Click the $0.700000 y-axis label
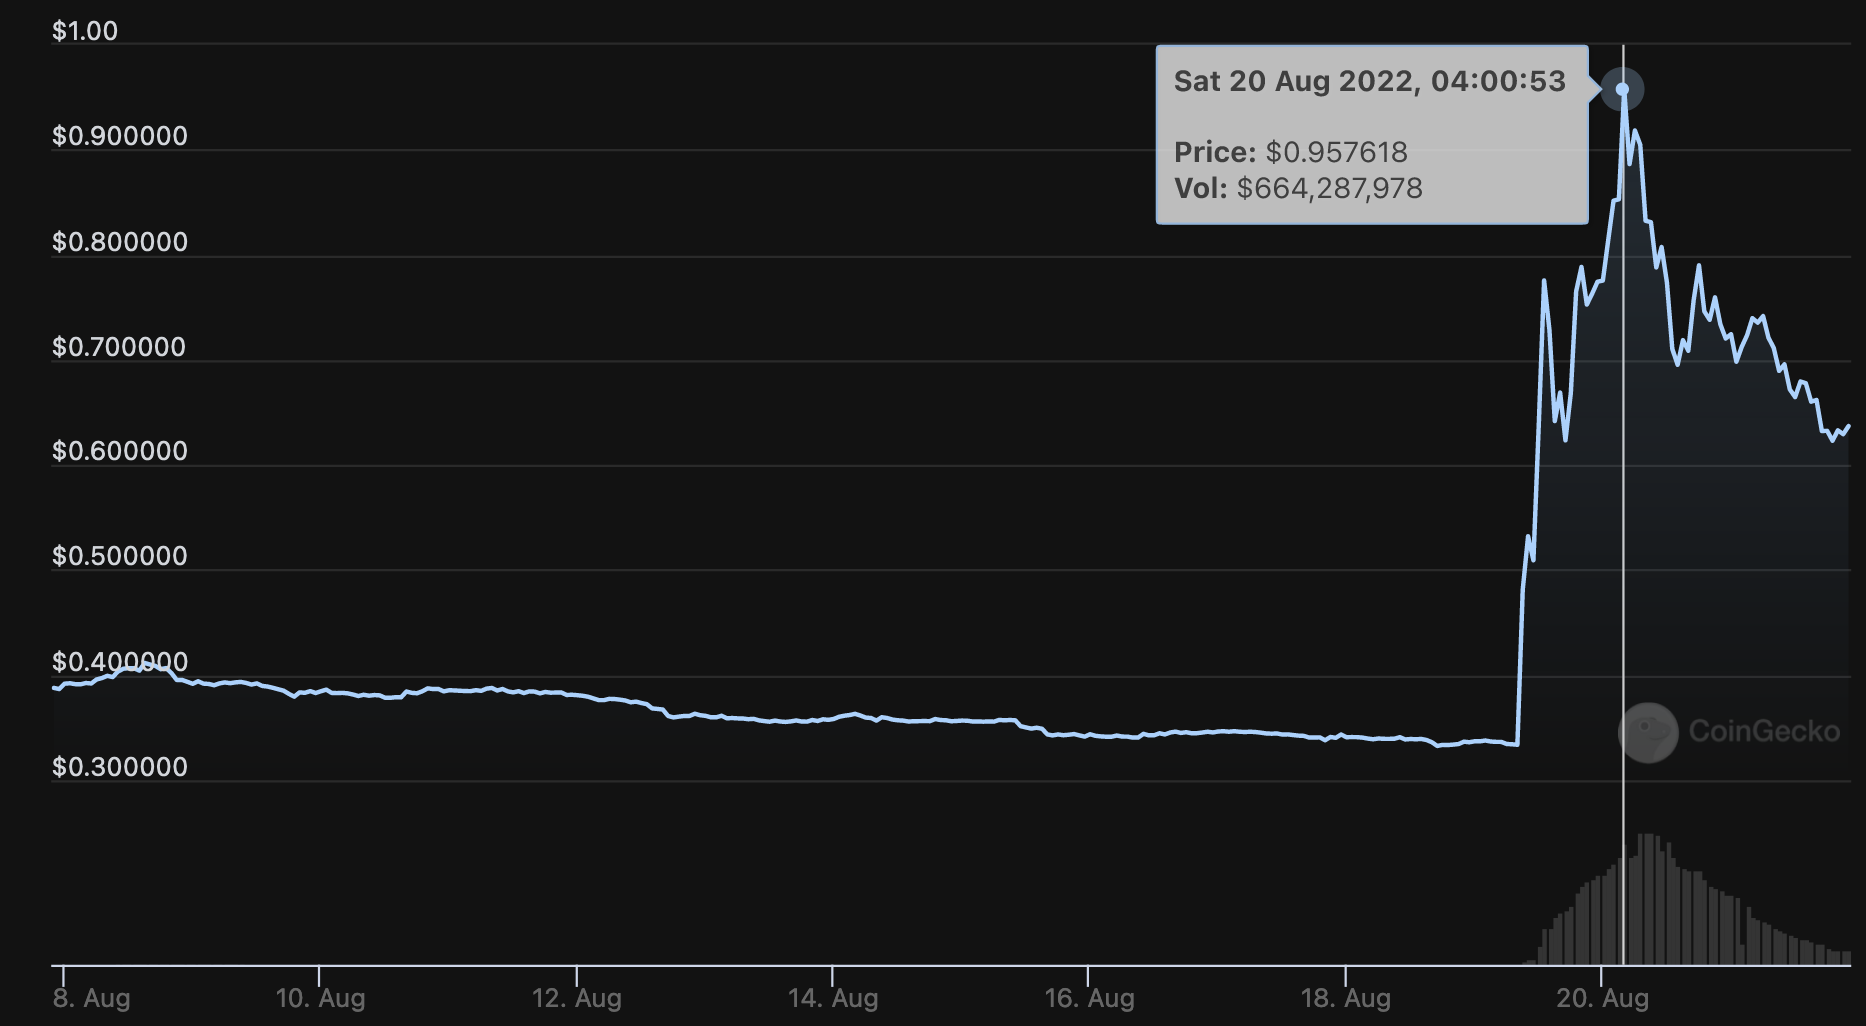The width and height of the screenshot is (1866, 1026). tap(119, 347)
